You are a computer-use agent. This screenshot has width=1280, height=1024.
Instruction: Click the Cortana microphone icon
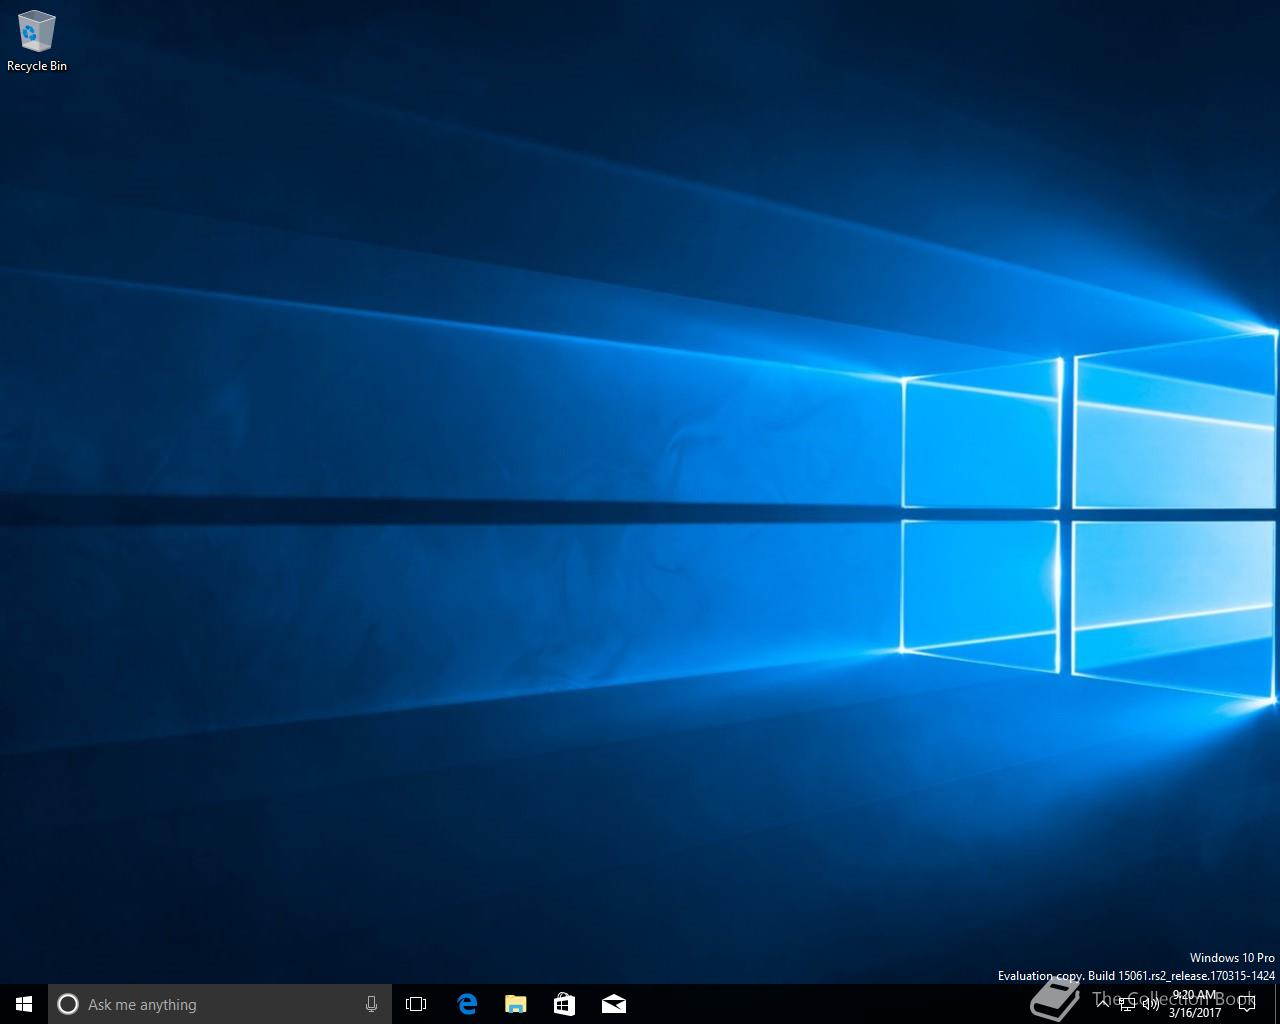pyautogui.click(x=371, y=1004)
